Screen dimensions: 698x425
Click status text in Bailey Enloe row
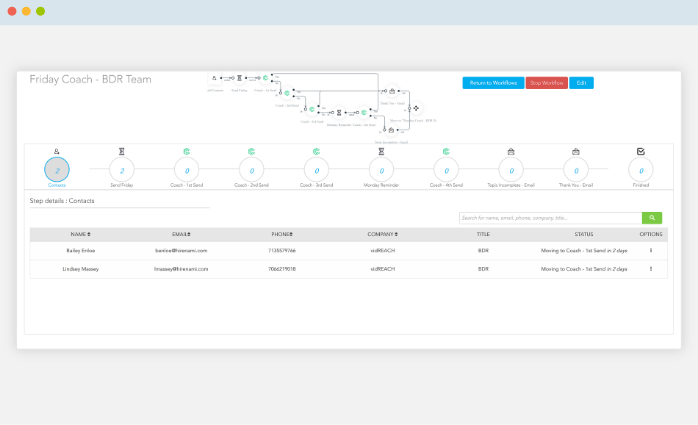[x=584, y=251]
